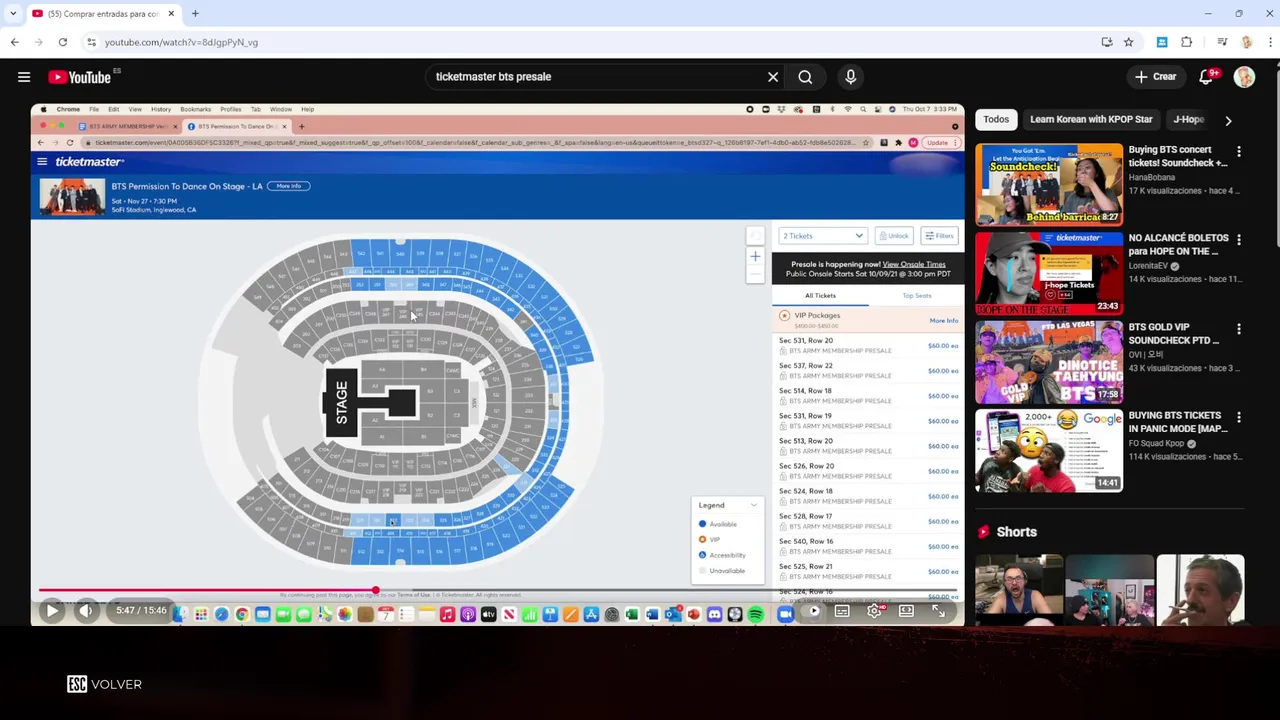Open the Chrome three-dot menu

(1270, 42)
